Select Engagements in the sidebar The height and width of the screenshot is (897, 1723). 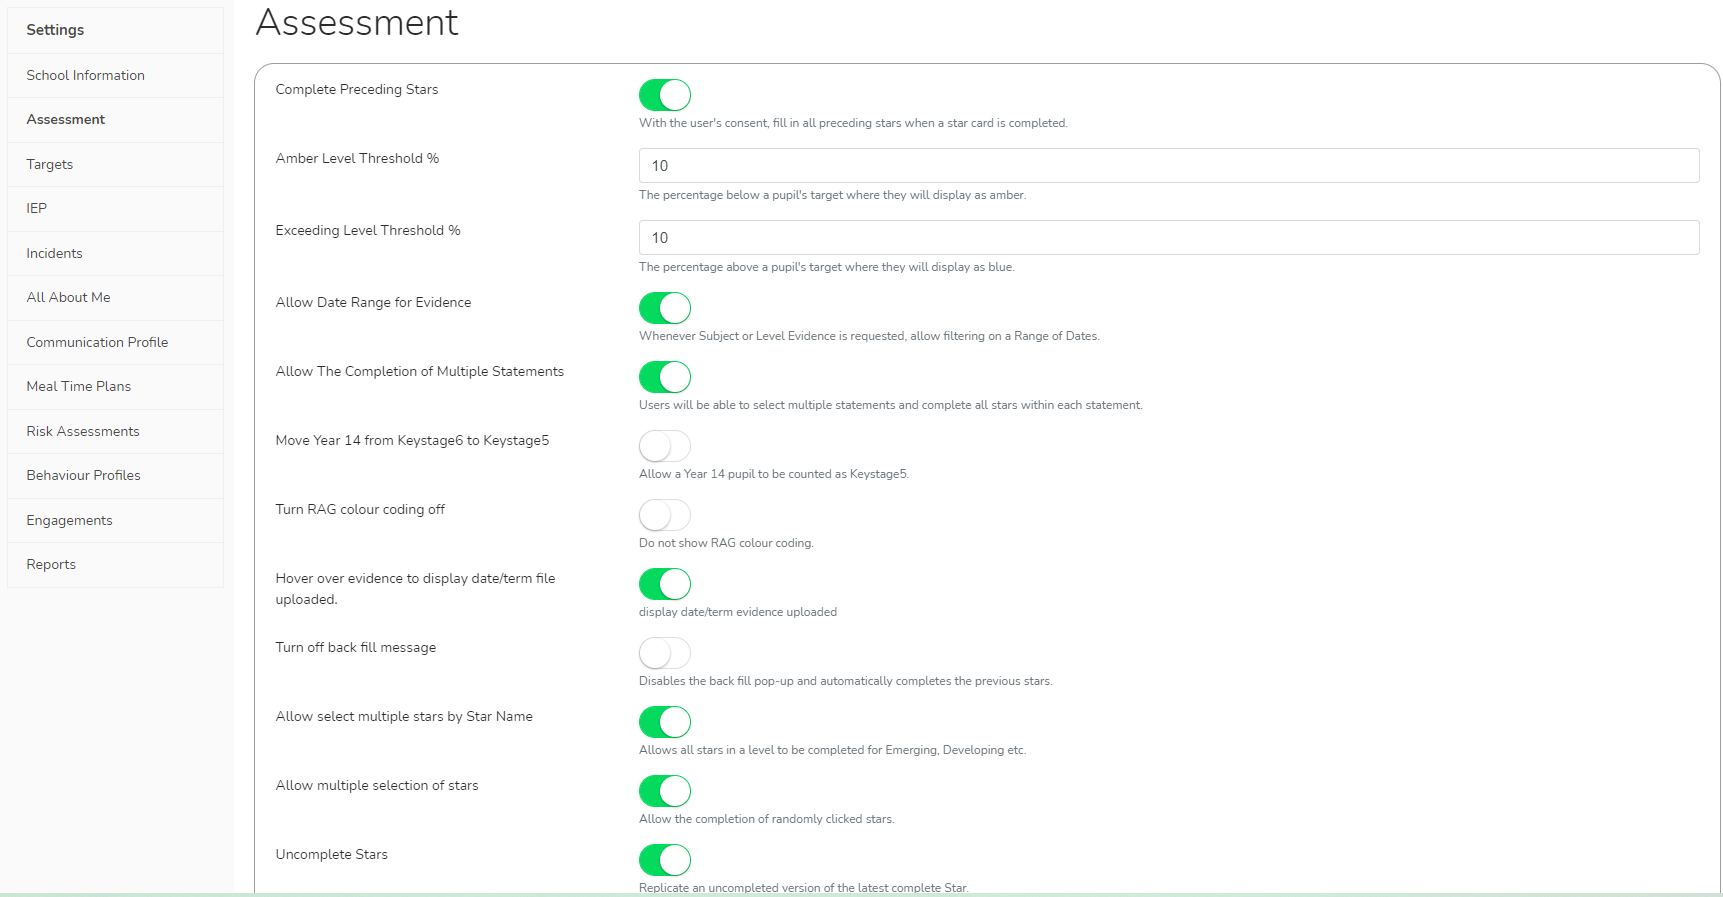coord(115,520)
